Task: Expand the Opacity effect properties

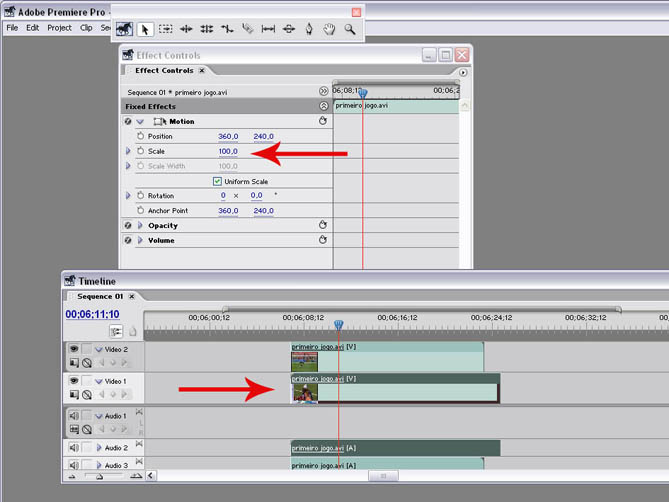Action: 140,226
